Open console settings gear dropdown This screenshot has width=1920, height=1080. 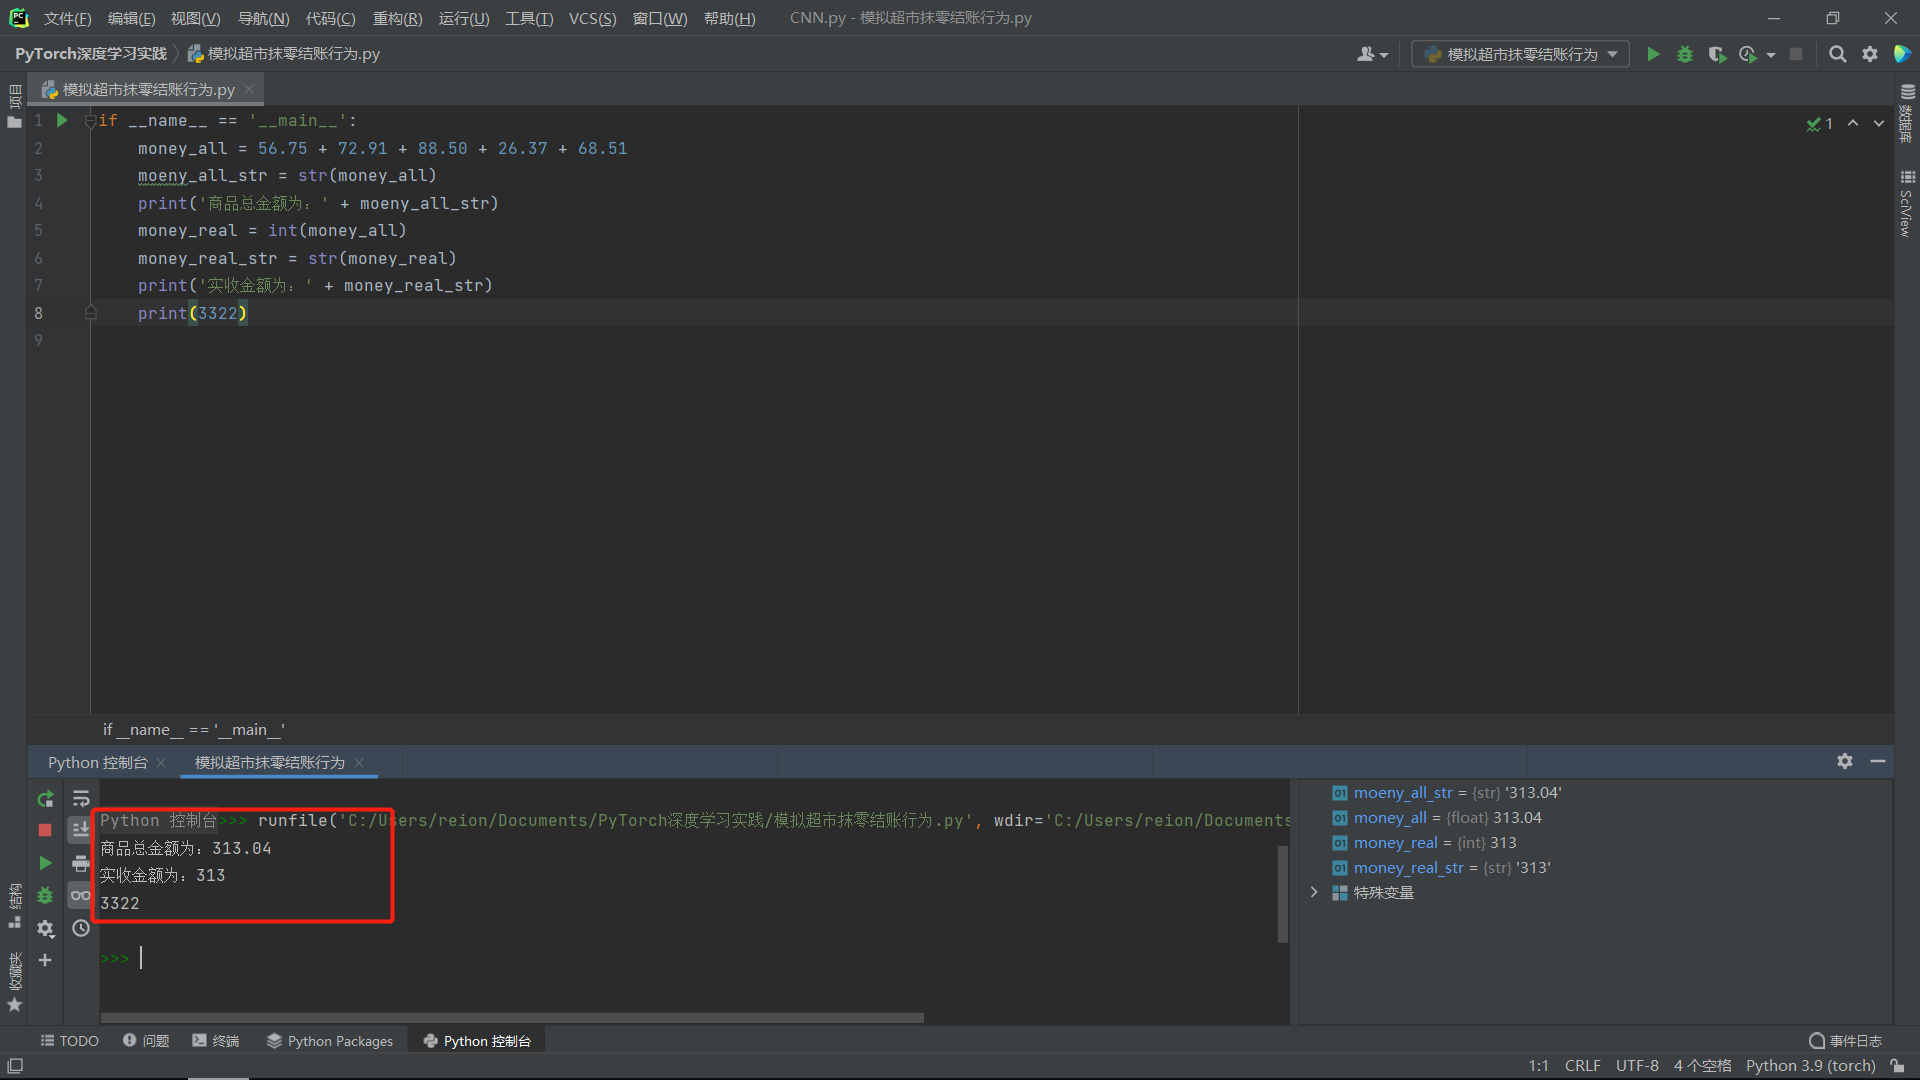coord(45,928)
